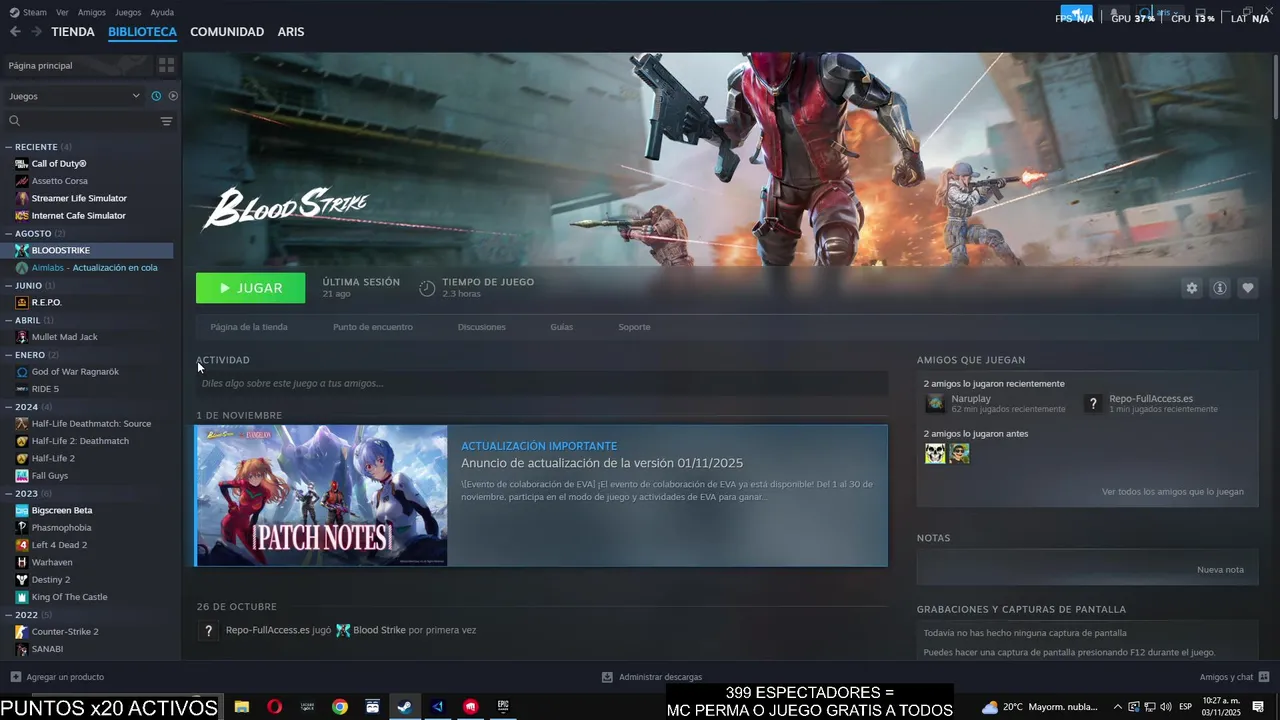Open Punto de encuentro link
This screenshot has height=720, width=1280.
click(x=373, y=327)
